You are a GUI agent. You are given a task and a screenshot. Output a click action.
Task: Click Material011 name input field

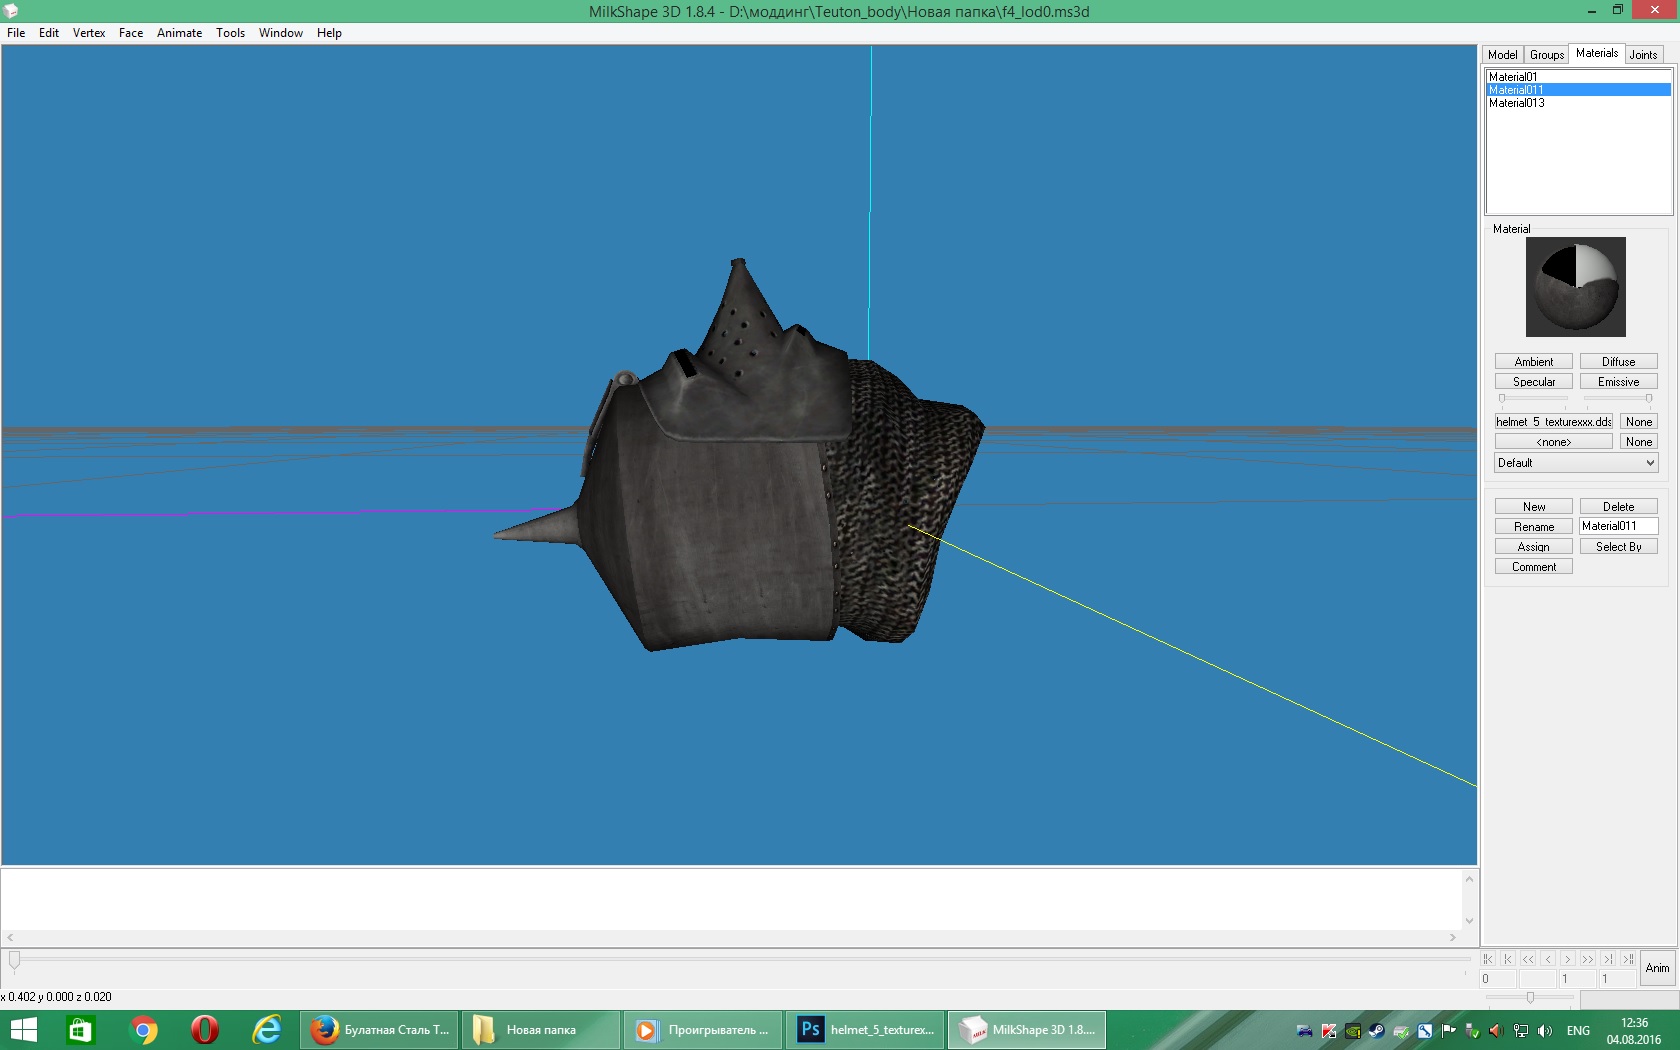pos(1619,526)
